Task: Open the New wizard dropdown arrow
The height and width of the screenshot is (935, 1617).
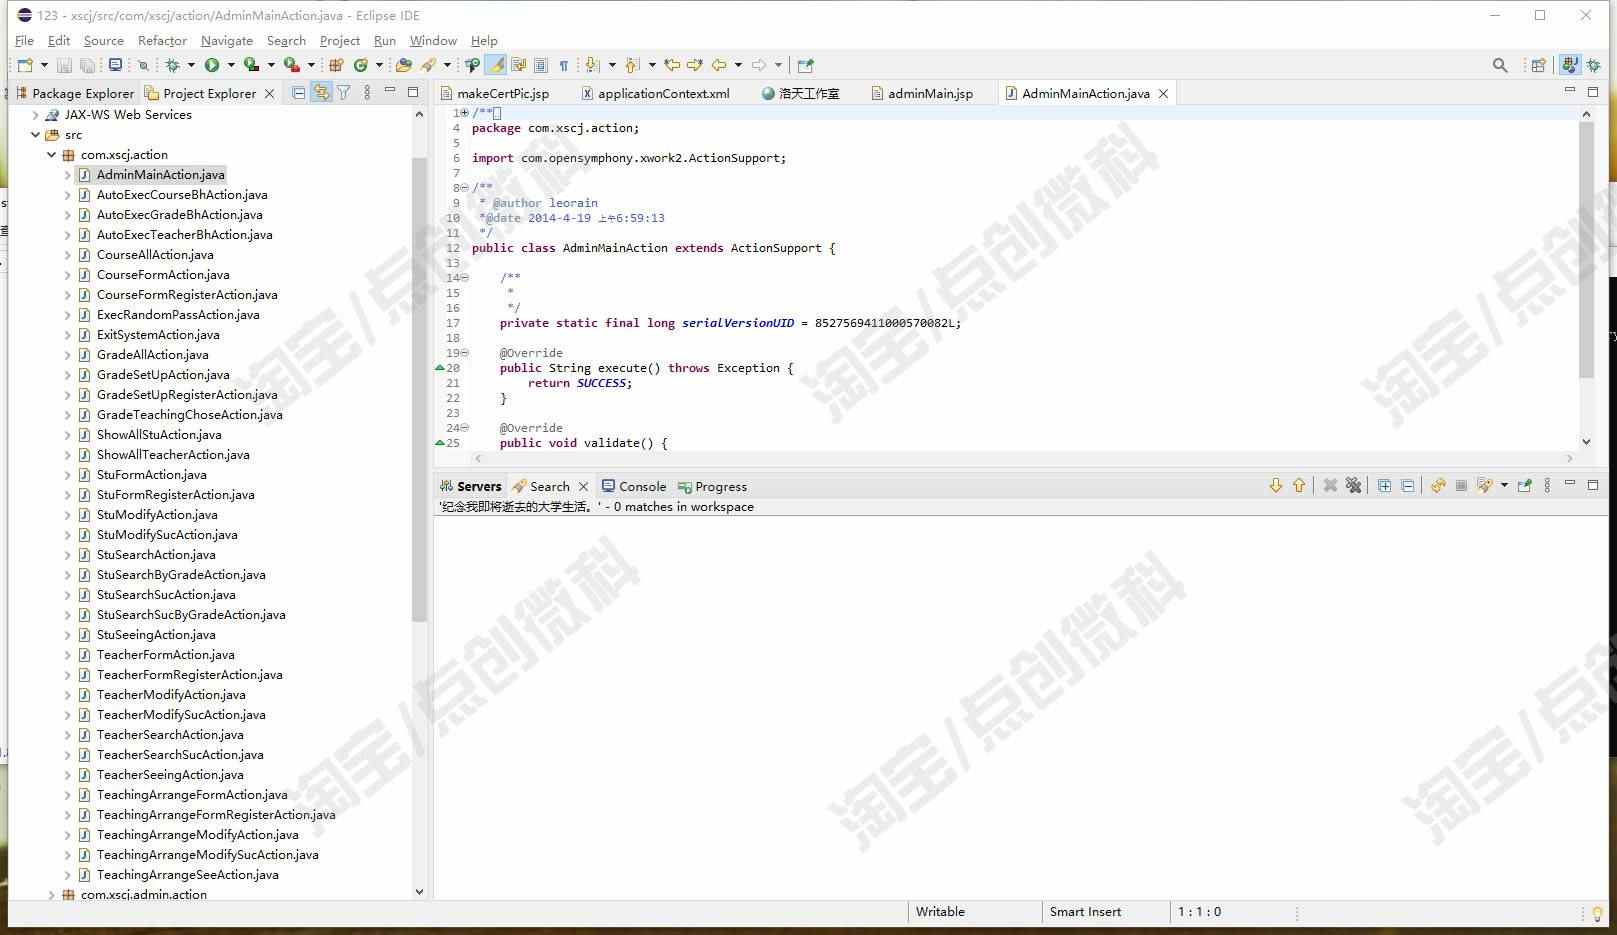Action: pyautogui.click(x=43, y=65)
